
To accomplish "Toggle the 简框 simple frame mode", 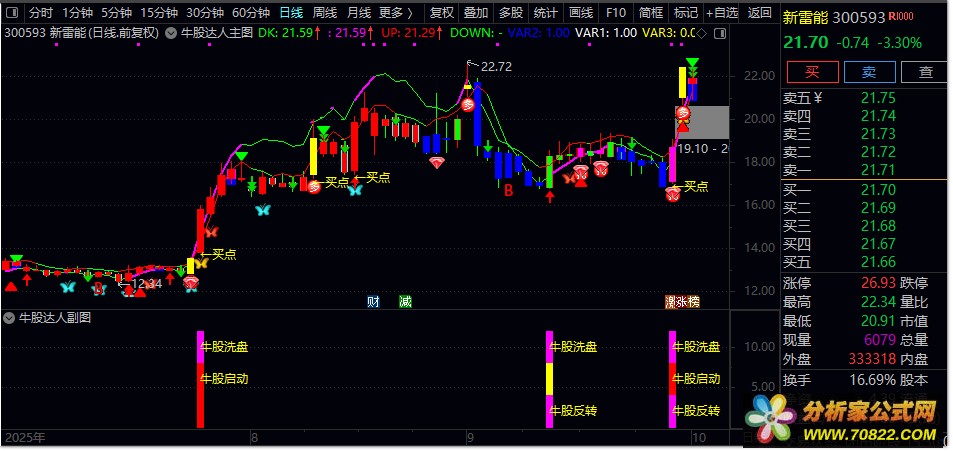I will click(x=650, y=12).
